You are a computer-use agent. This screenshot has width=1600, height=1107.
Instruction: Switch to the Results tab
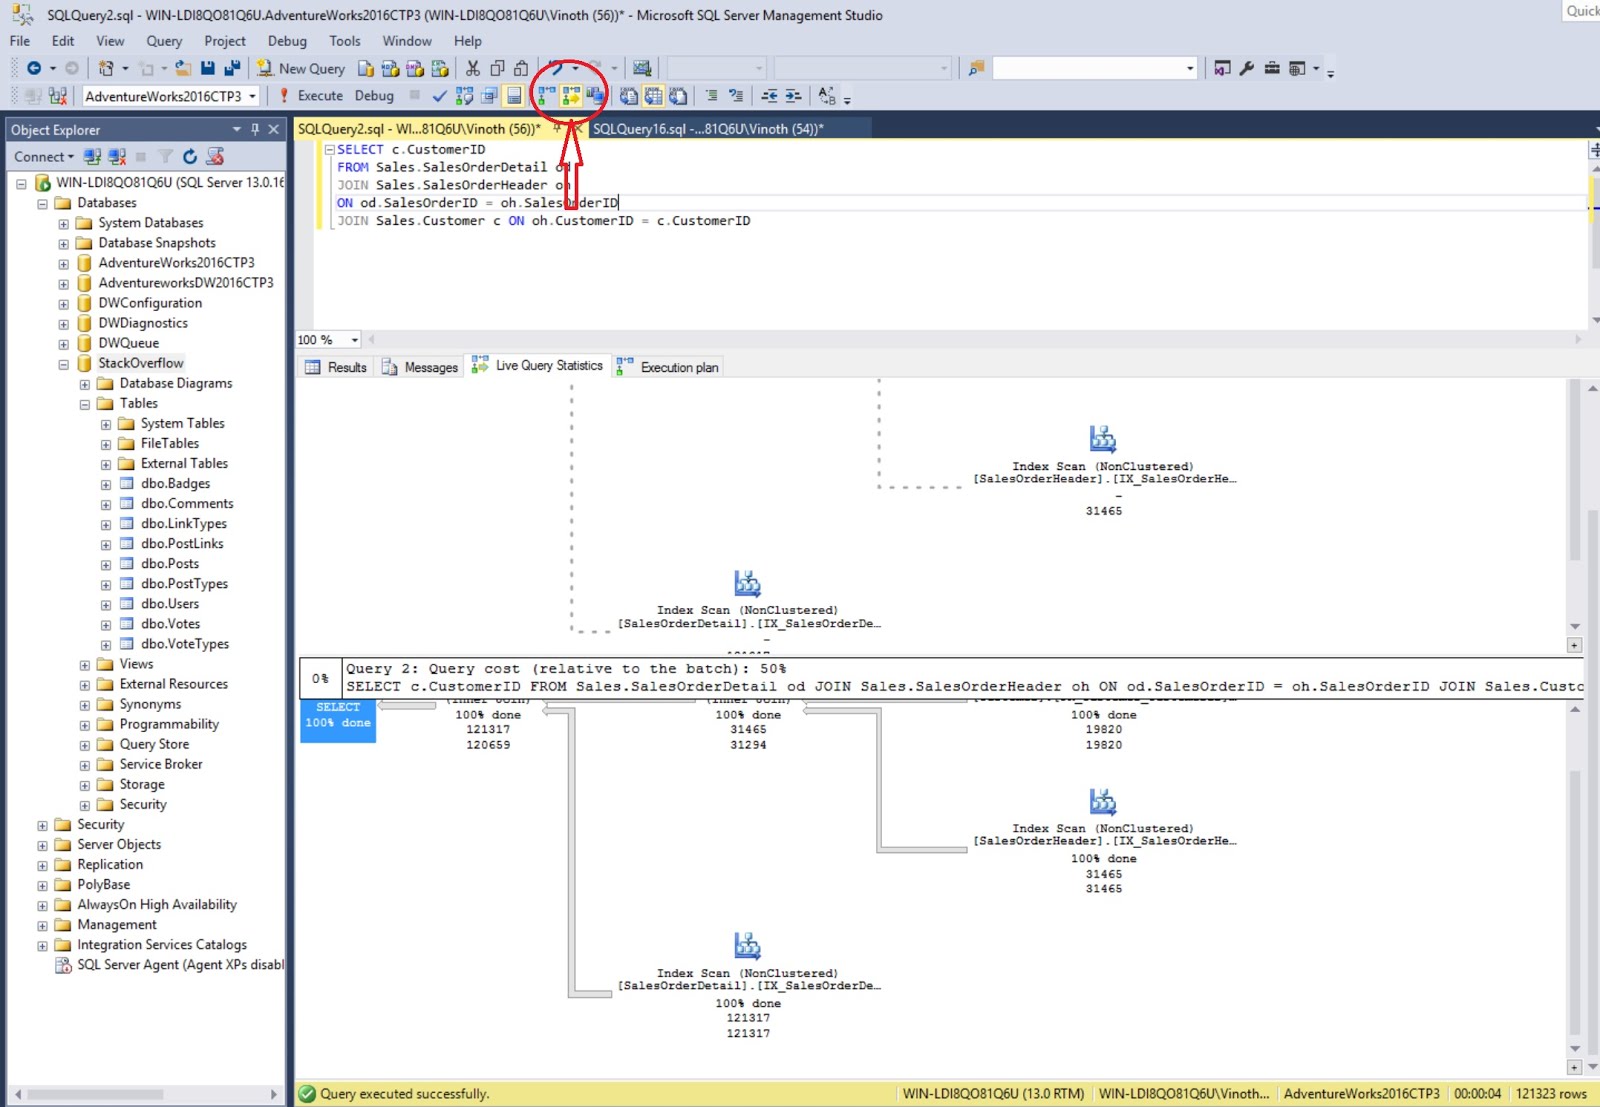click(x=336, y=367)
